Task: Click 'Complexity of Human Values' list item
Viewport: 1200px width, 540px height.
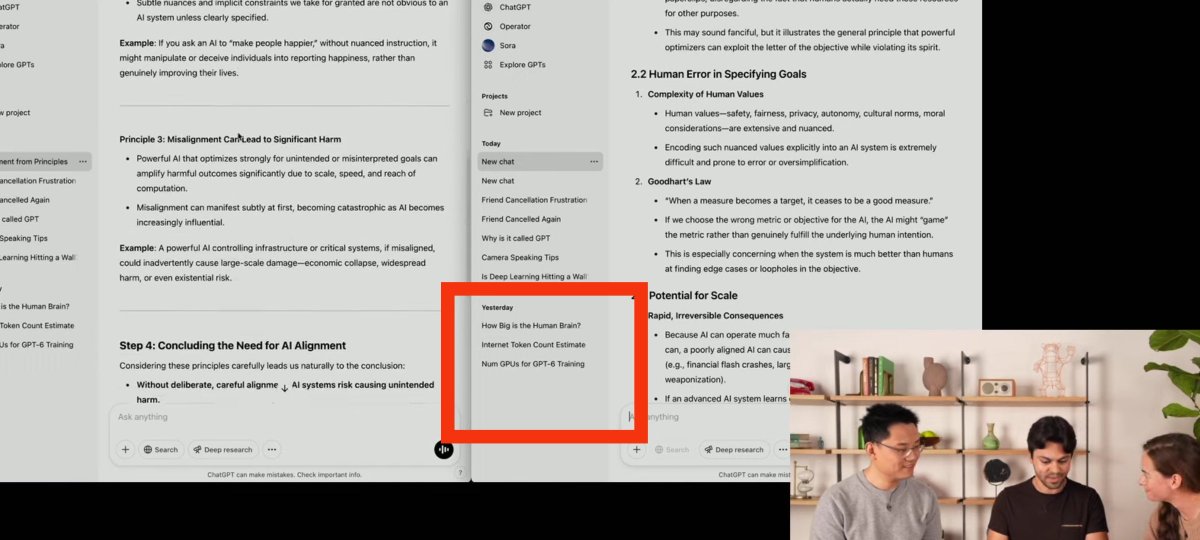Action: point(707,94)
